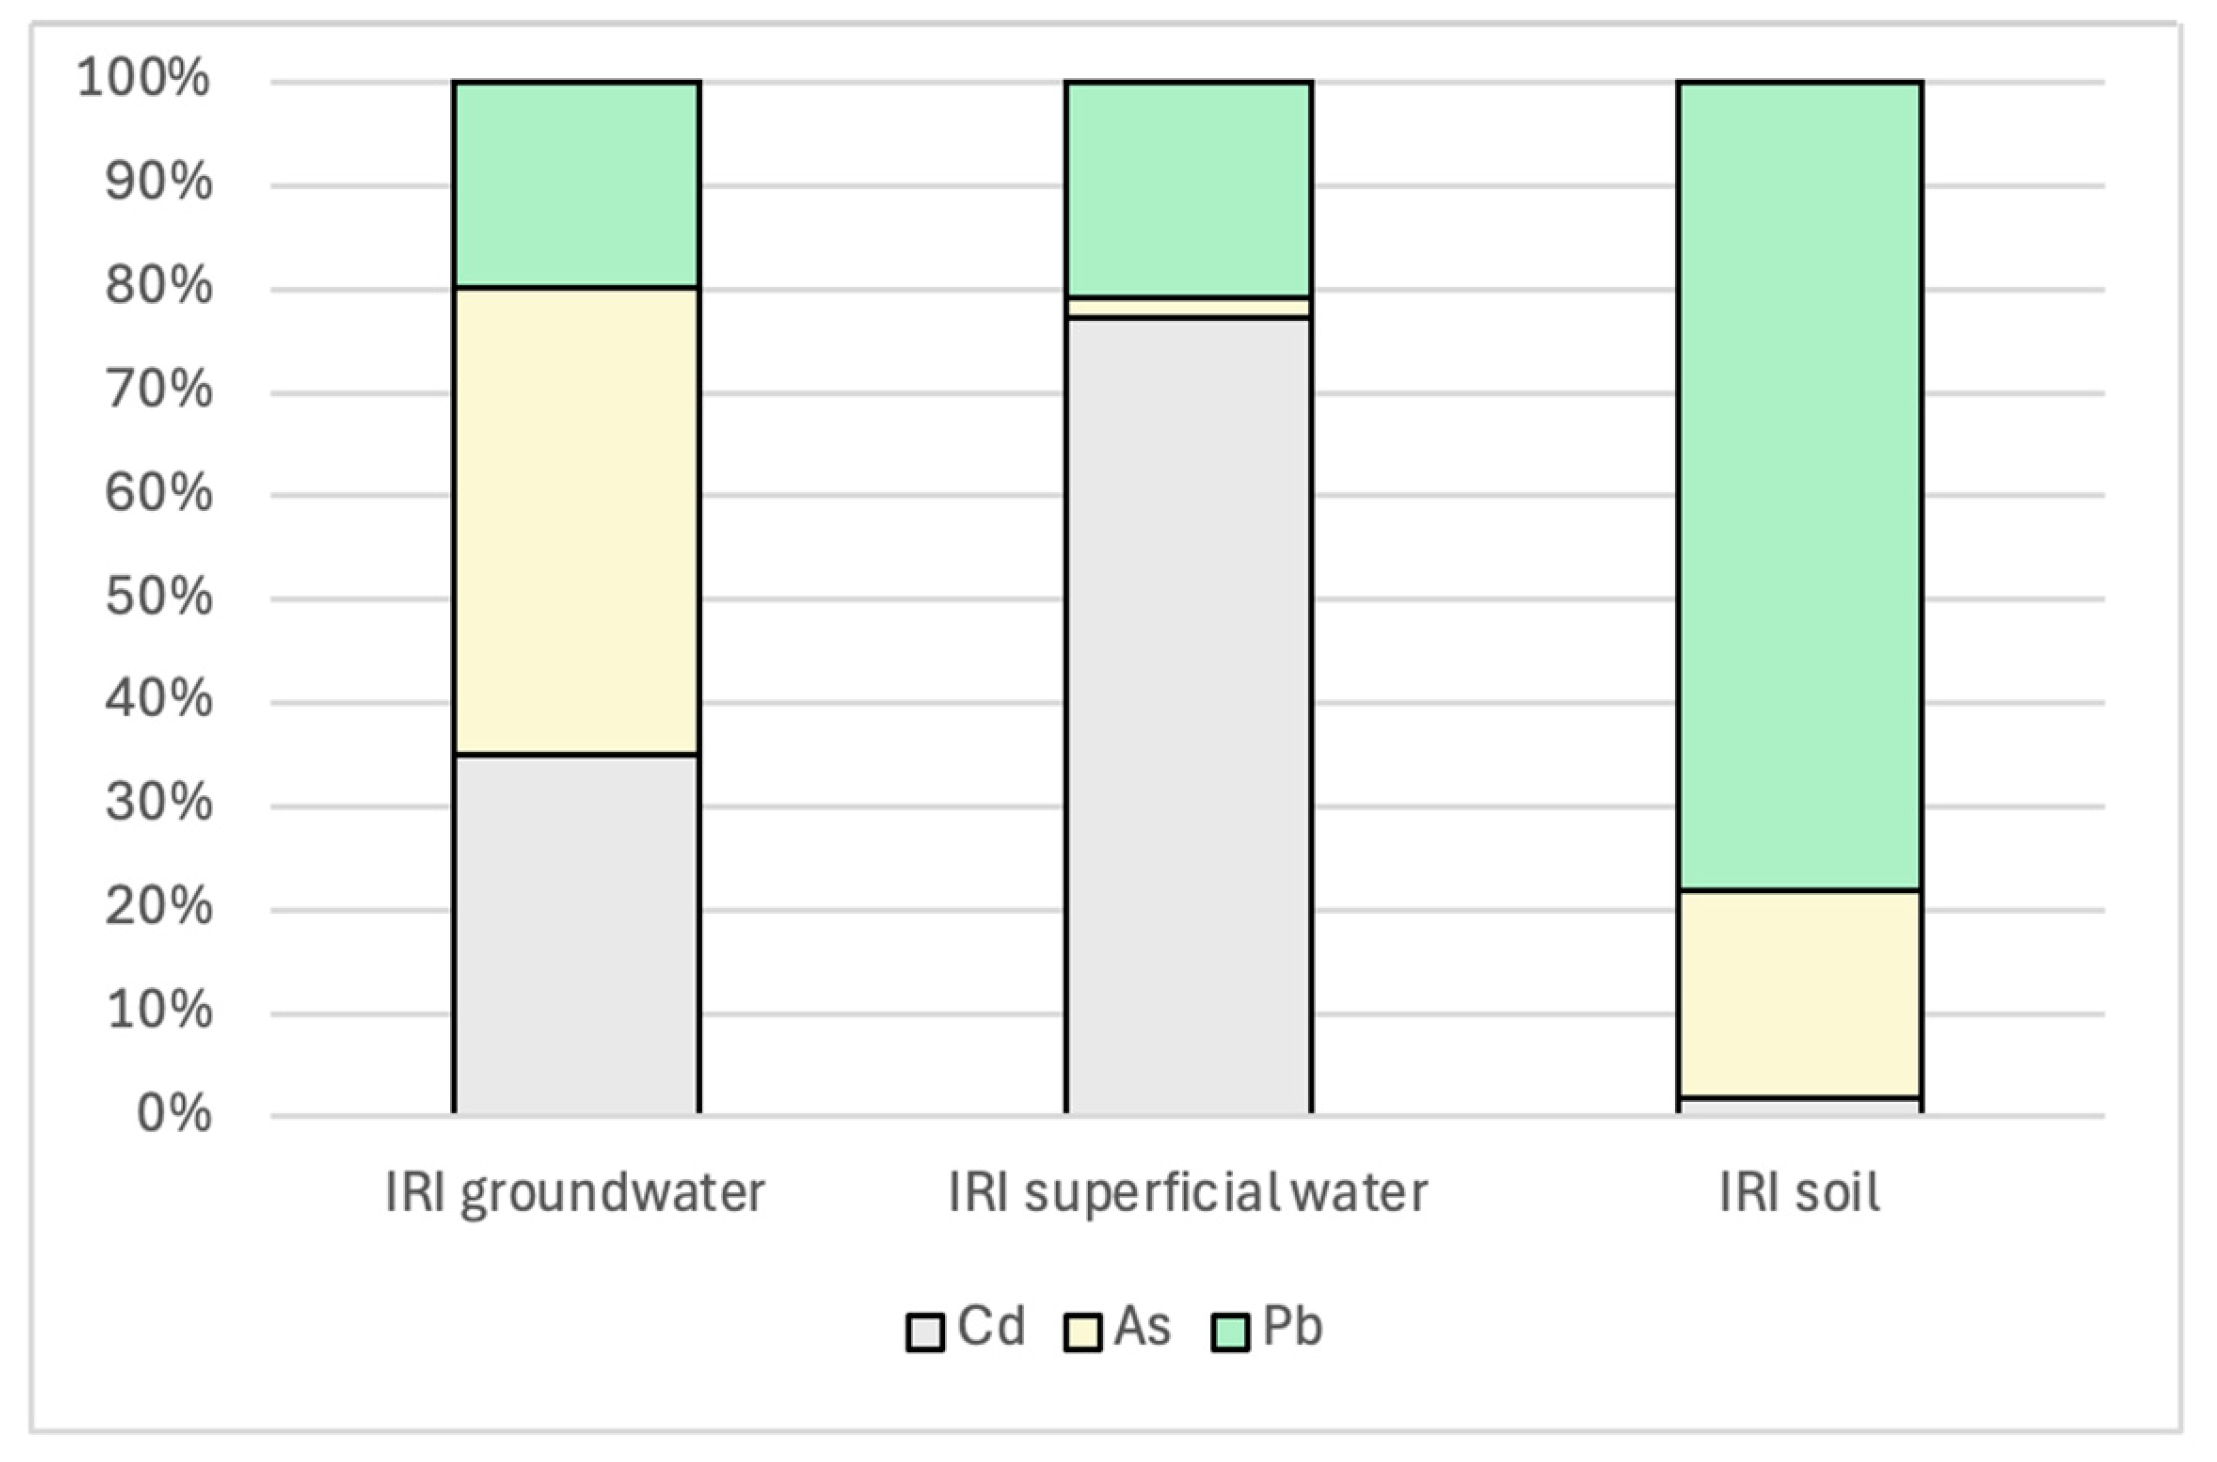This screenshot has height=1462, width=2217.
Task: Select the Cd segment in groundwater bar
Action: point(576,933)
